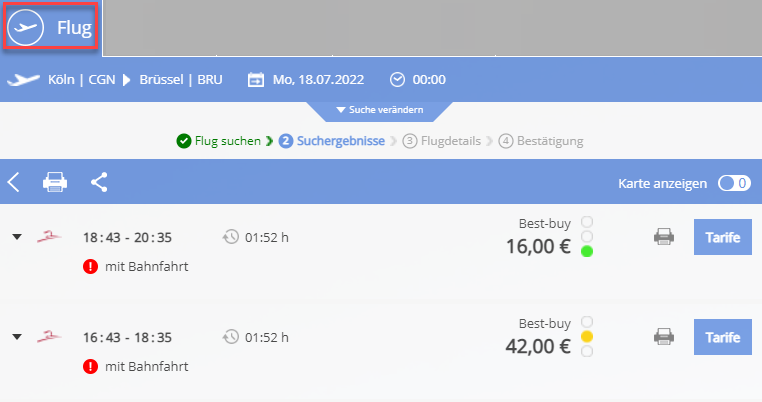Open the Suche verändern dropdown
Screen dimensions: 762x402
(x=380, y=110)
